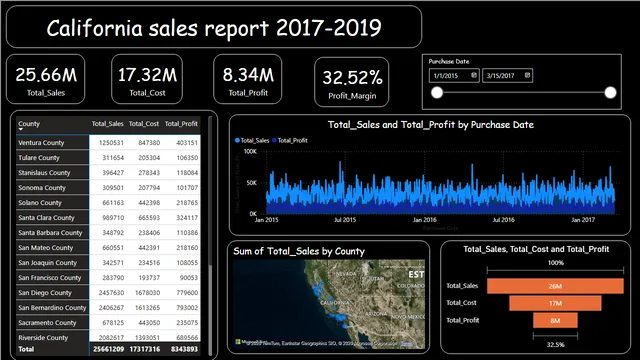Click the 32.52% Profit_Margin card

tap(352, 82)
